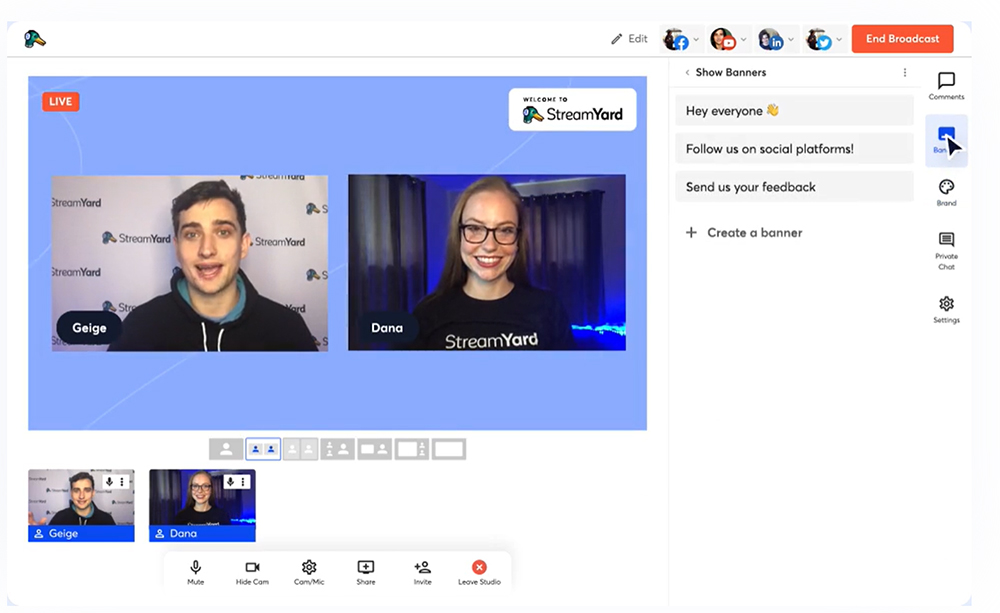
Task: Click the End Broadcast button
Action: click(x=902, y=39)
